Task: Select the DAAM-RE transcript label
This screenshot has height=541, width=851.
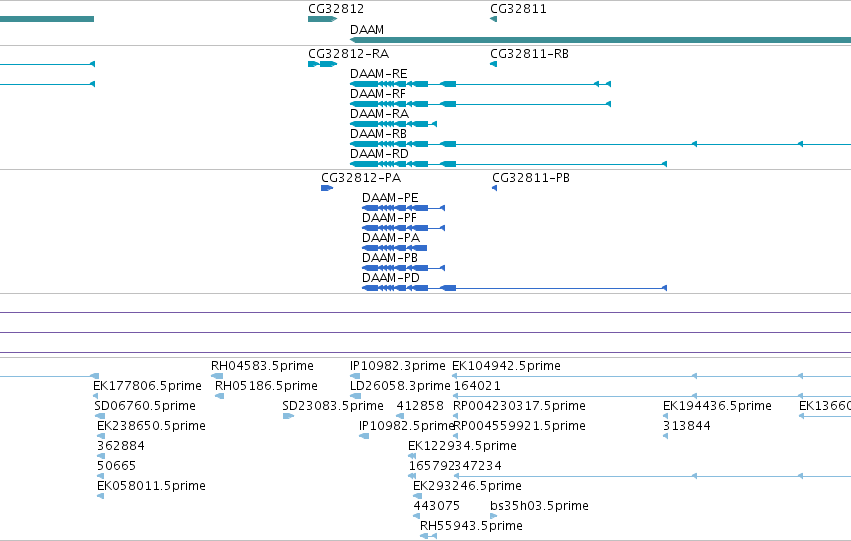Action: click(x=378, y=74)
